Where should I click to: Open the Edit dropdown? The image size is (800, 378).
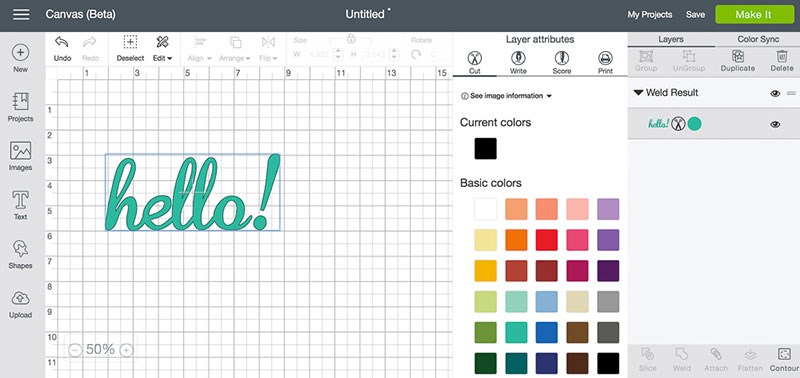tap(163, 49)
